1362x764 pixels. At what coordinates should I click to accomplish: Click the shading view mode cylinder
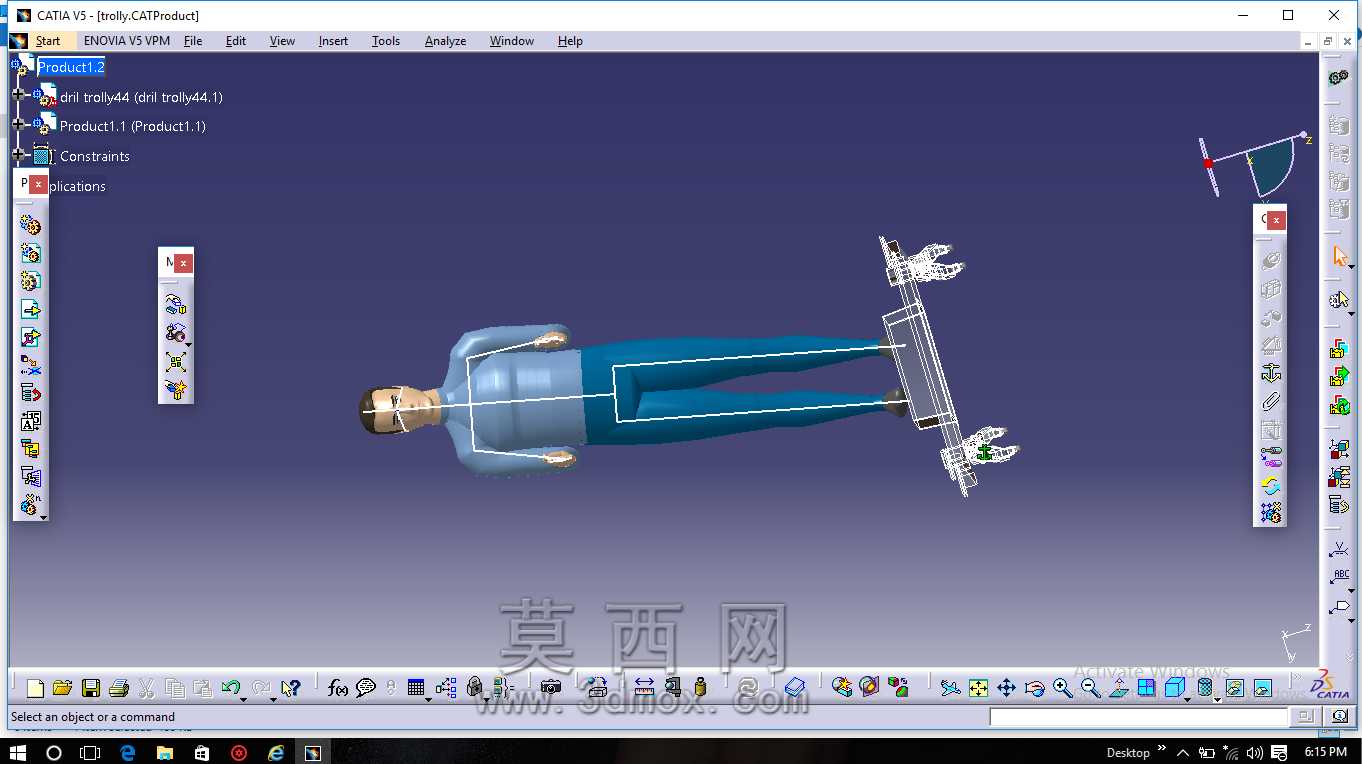tap(1205, 688)
